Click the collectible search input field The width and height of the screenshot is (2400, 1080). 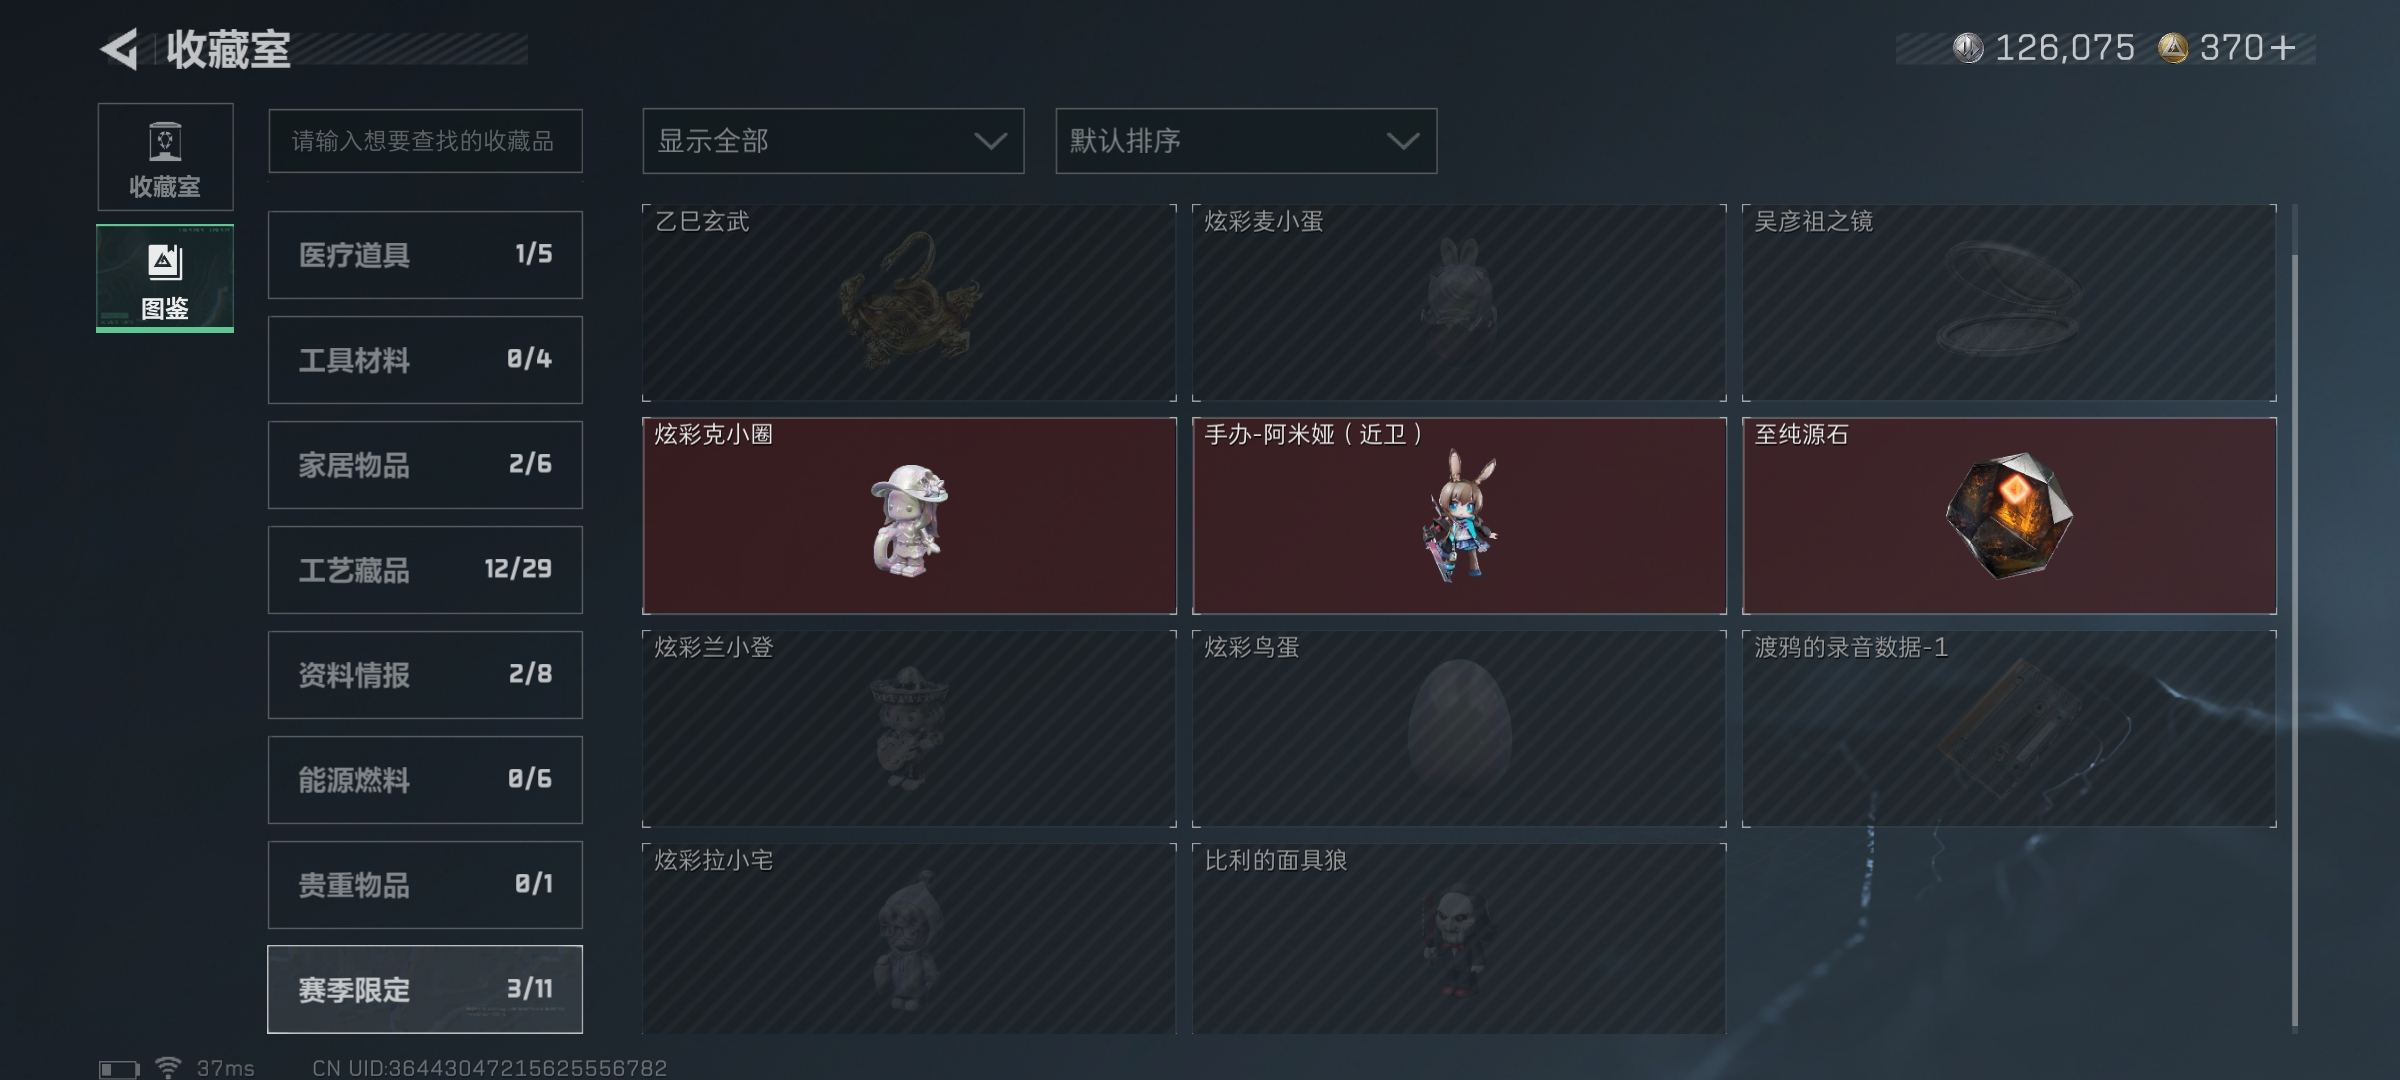(x=425, y=141)
